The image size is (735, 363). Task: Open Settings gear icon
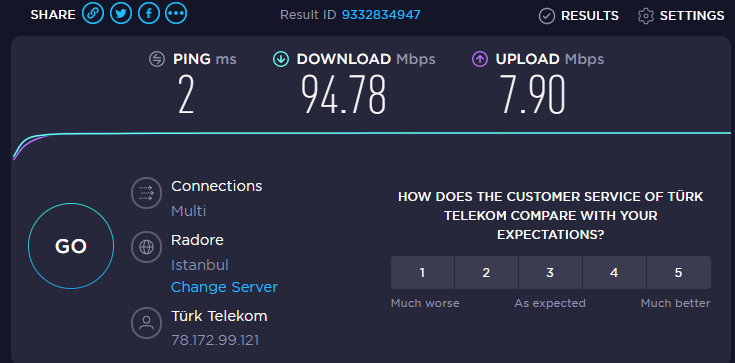[645, 16]
